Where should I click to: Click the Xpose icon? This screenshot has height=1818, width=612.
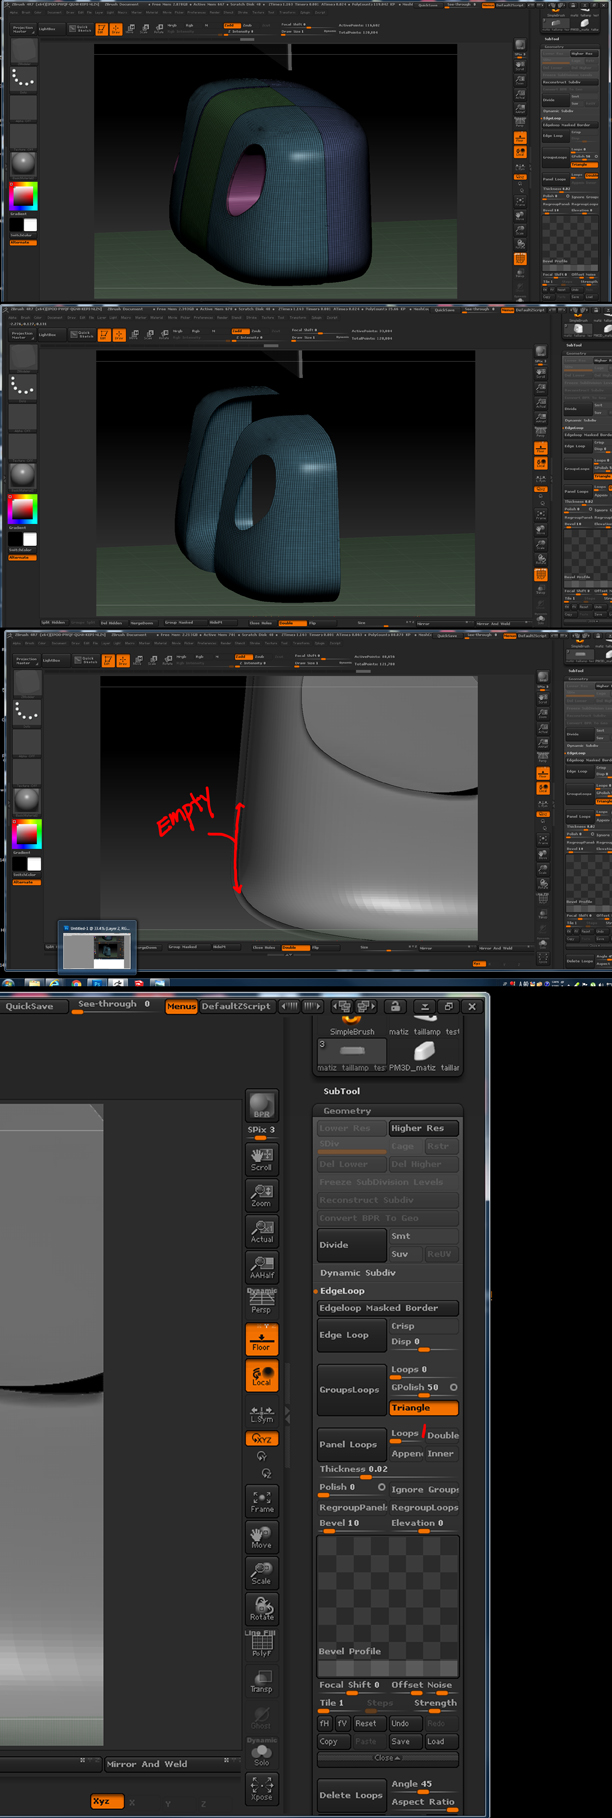(262, 1789)
